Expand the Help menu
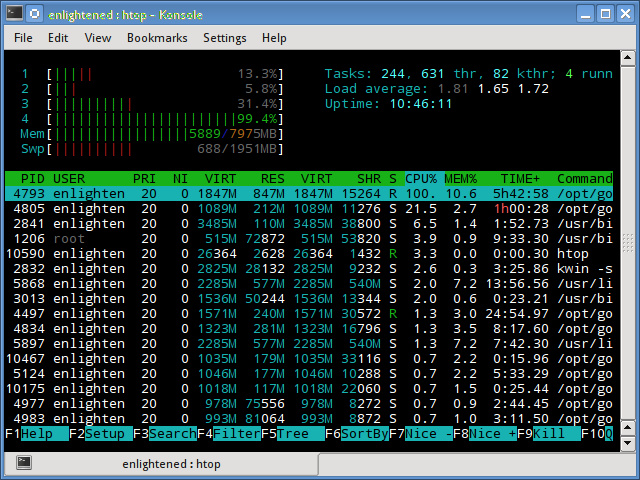 pos(274,38)
